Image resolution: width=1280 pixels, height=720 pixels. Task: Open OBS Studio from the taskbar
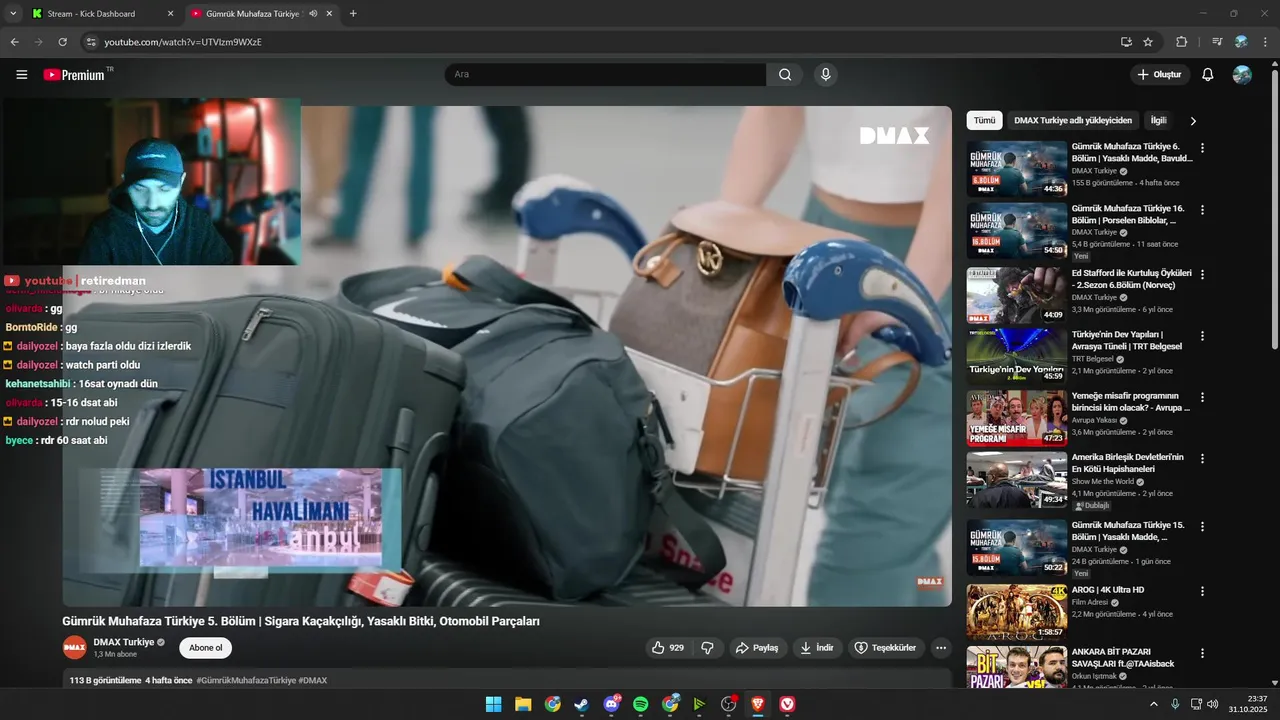coord(729,704)
